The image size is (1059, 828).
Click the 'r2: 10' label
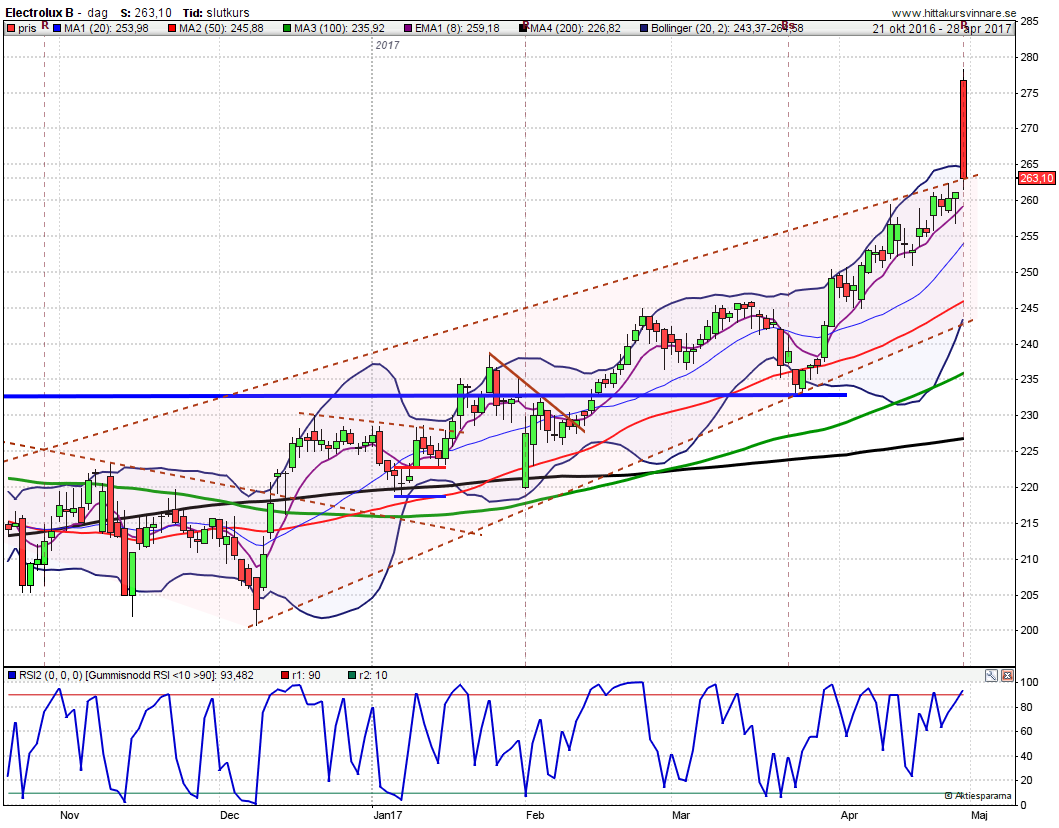[x=373, y=675]
